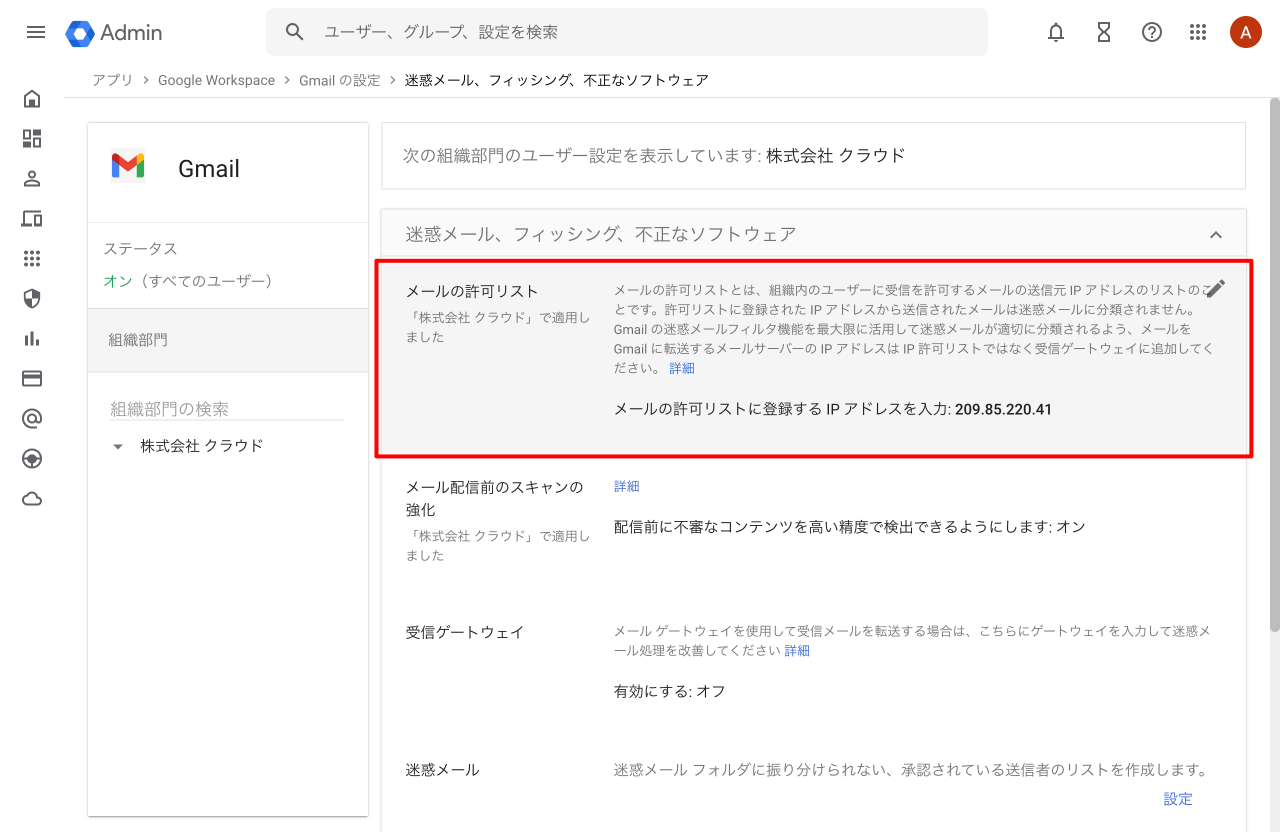Viewport: 1280px width, 832px height.
Task: Open Dashboard sidebar icon
Action: coord(32,139)
